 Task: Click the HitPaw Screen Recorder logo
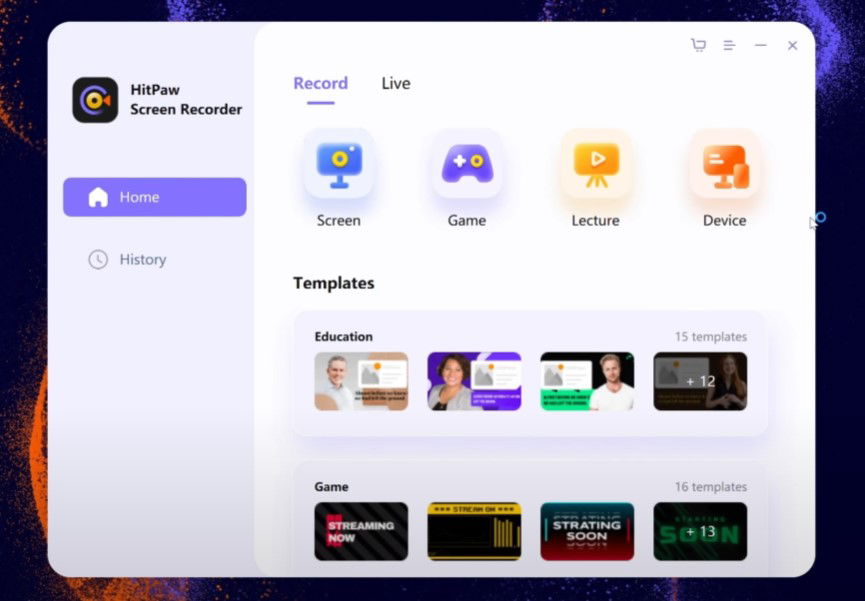(x=95, y=100)
